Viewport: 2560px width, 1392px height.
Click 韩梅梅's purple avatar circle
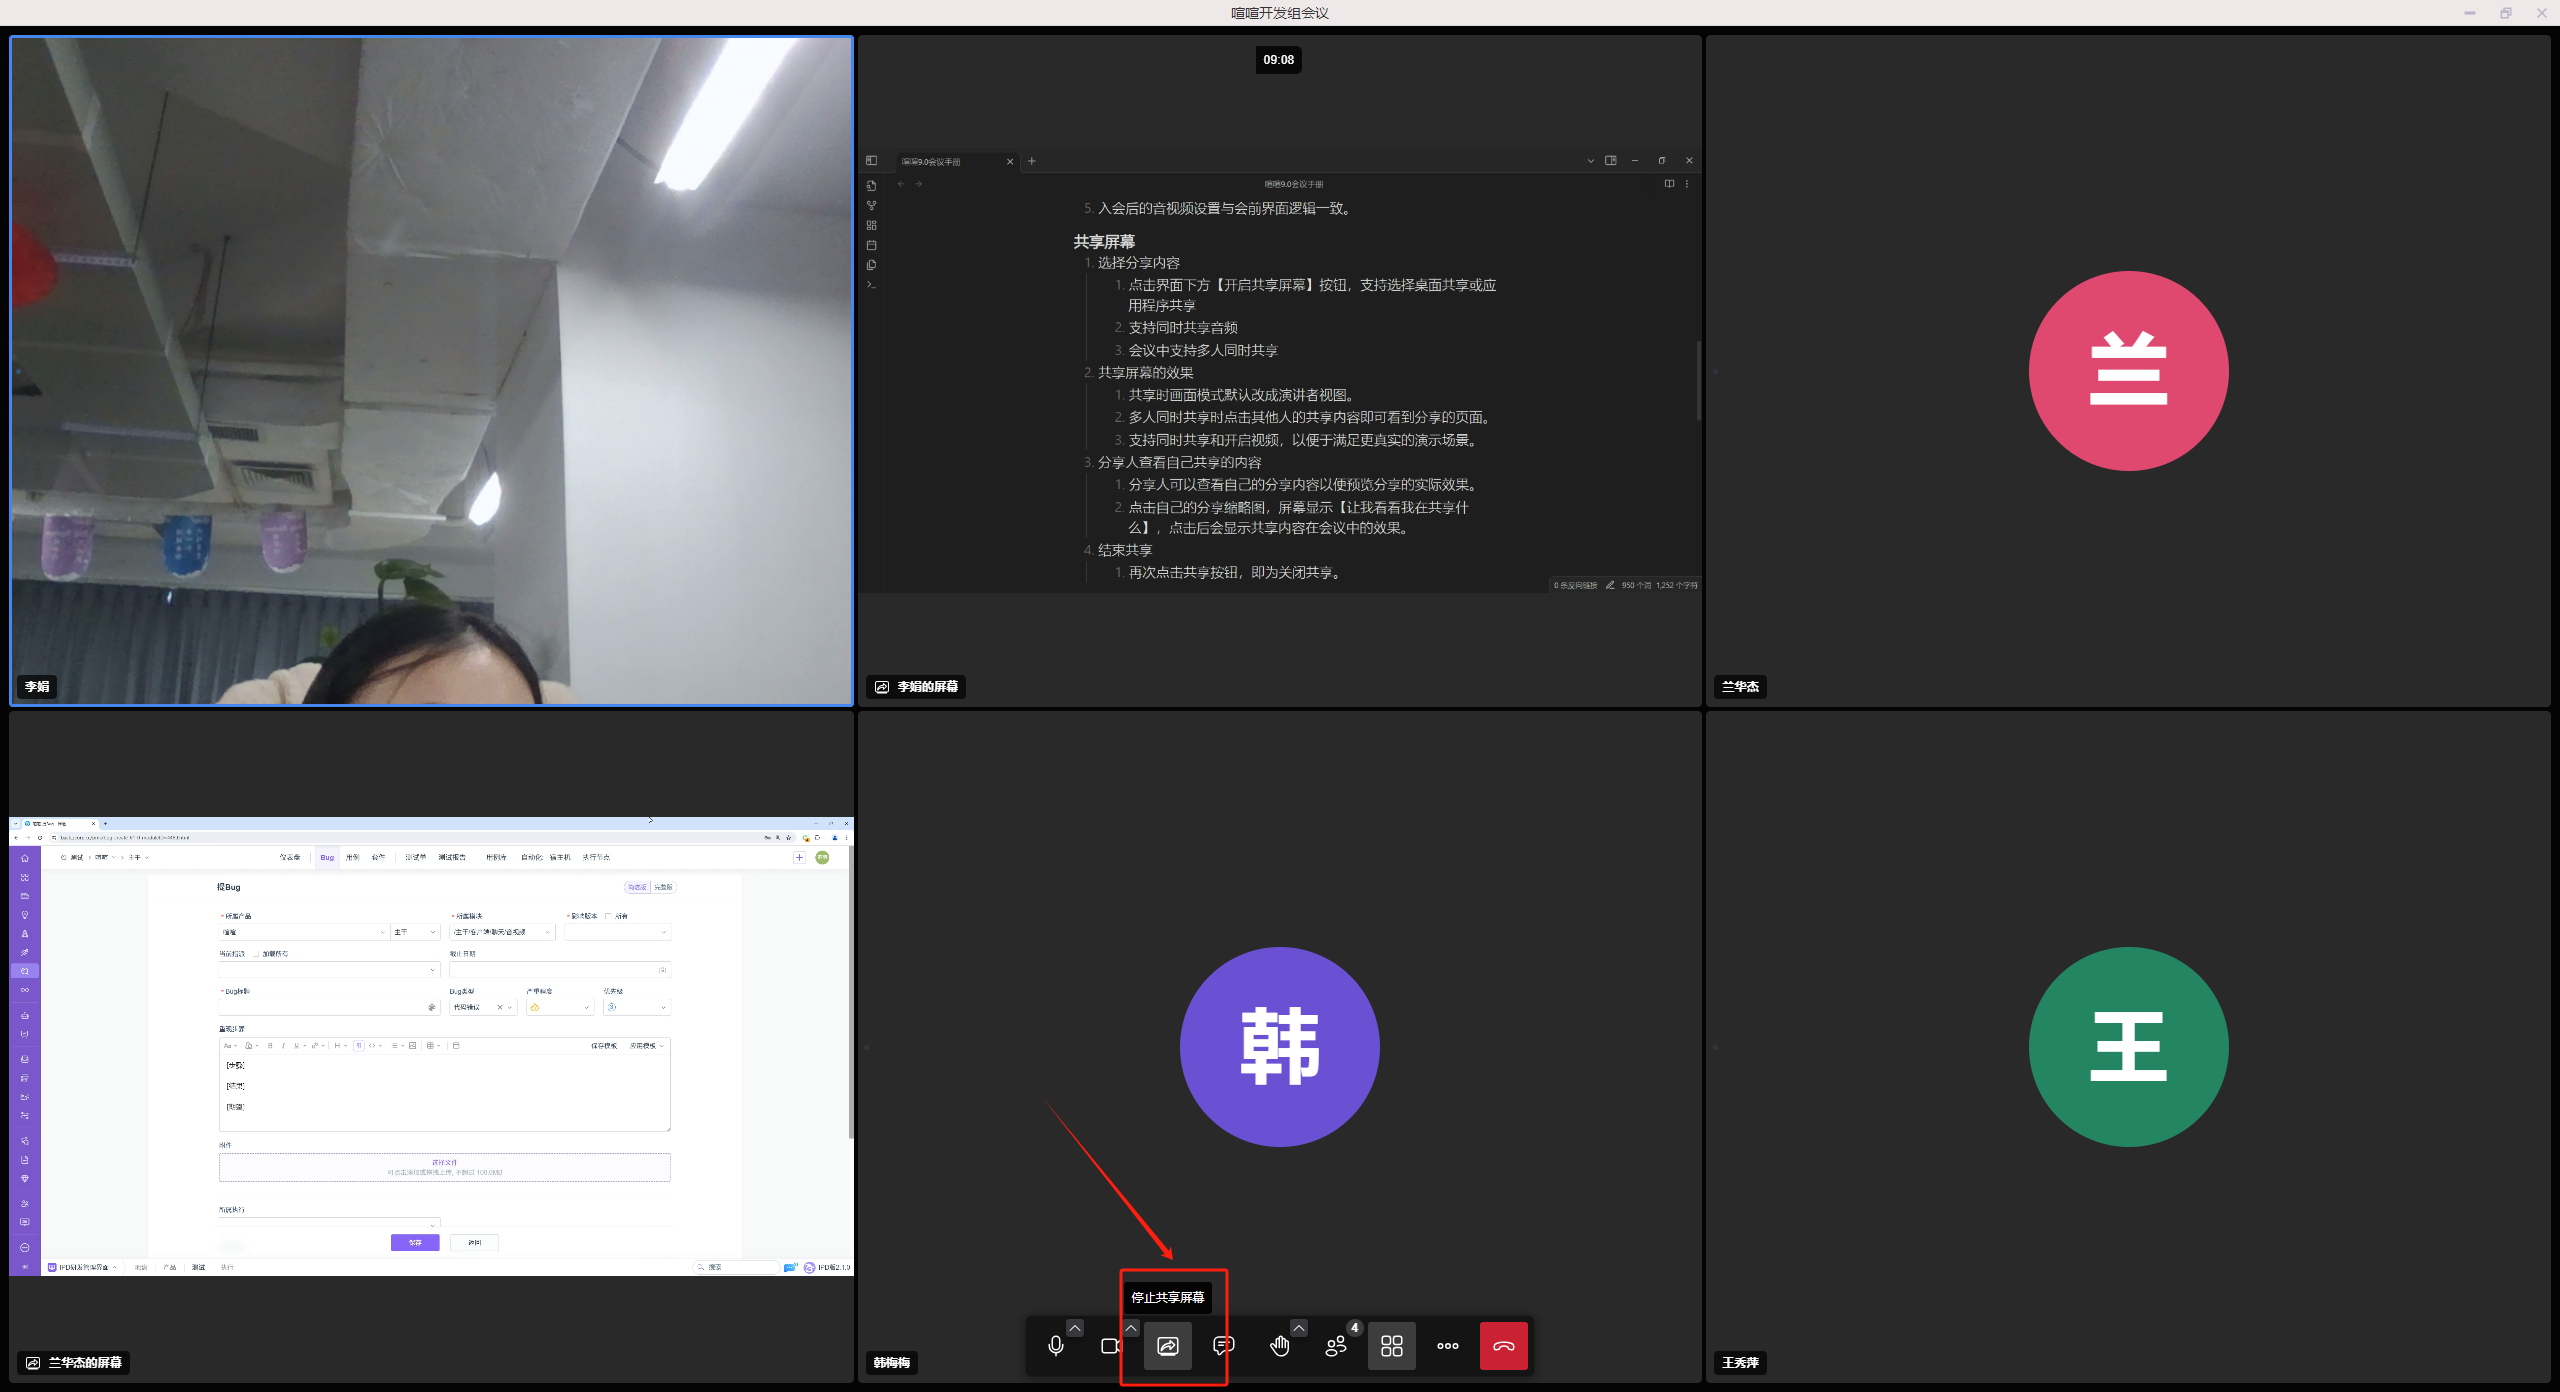click(x=1279, y=1046)
